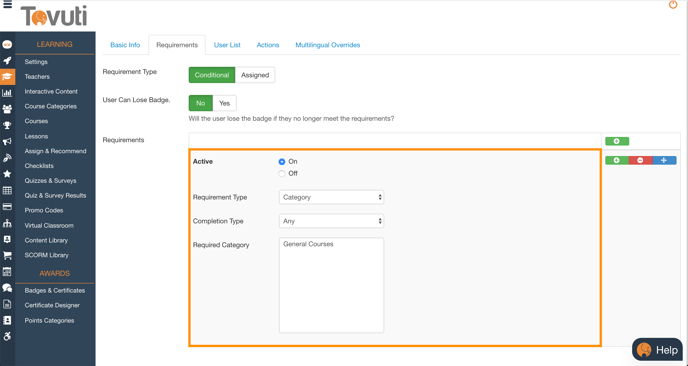Open Settings in the Learning menu
The height and width of the screenshot is (366, 688).
click(x=36, y=62)
